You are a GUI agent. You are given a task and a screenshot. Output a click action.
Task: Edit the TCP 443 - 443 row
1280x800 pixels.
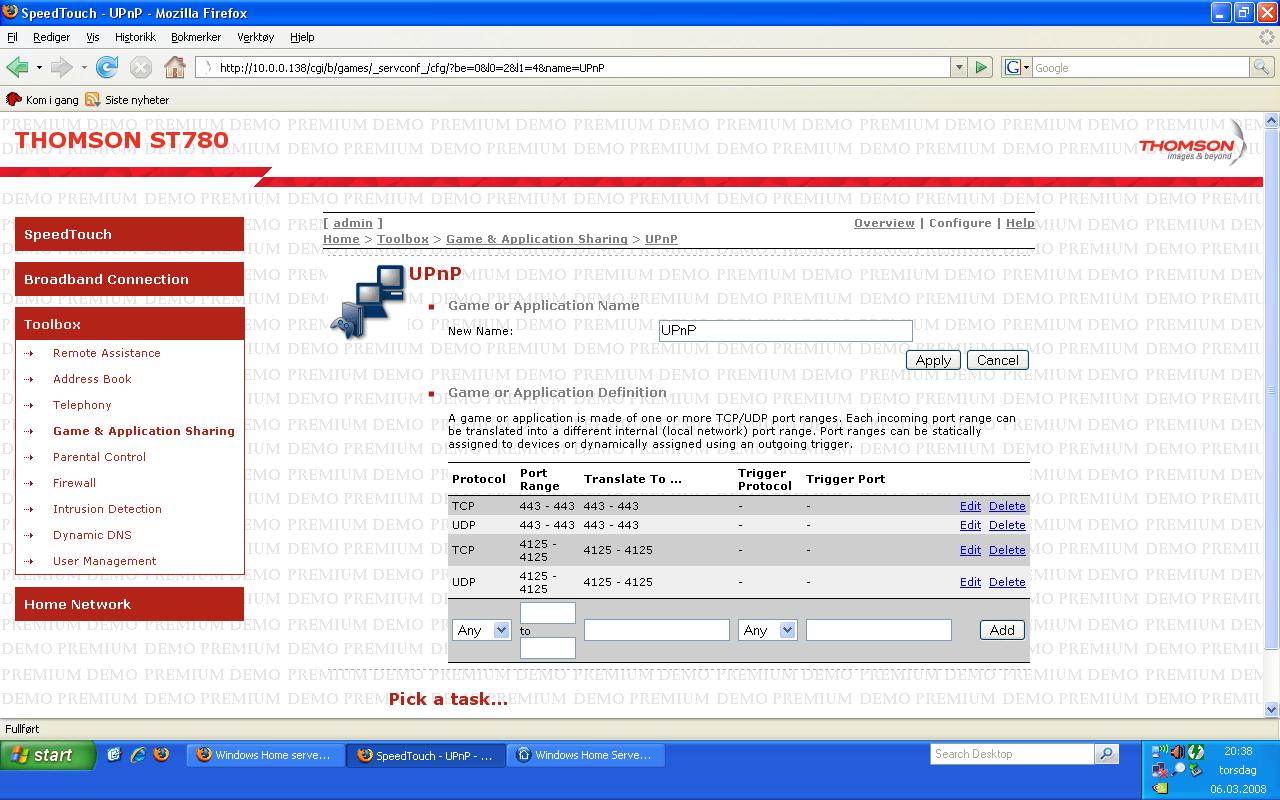tap(970, 506)
